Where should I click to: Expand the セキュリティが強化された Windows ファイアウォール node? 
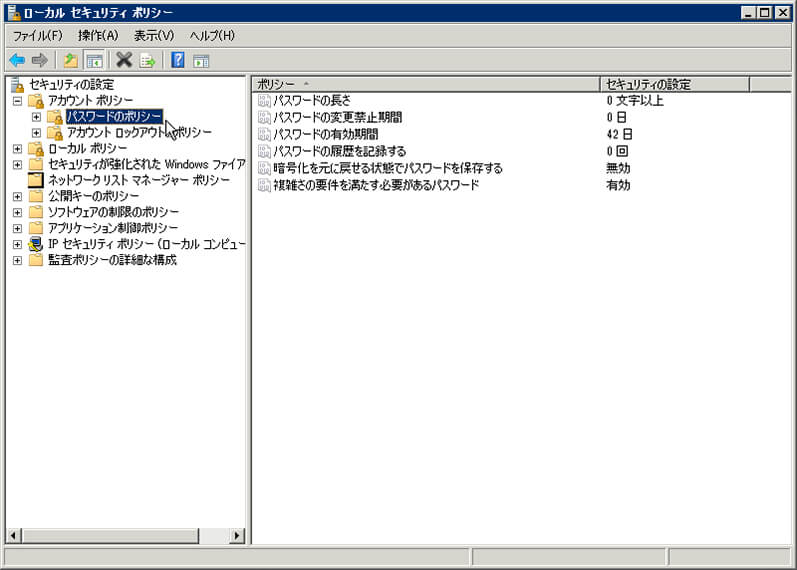[17, 165]
